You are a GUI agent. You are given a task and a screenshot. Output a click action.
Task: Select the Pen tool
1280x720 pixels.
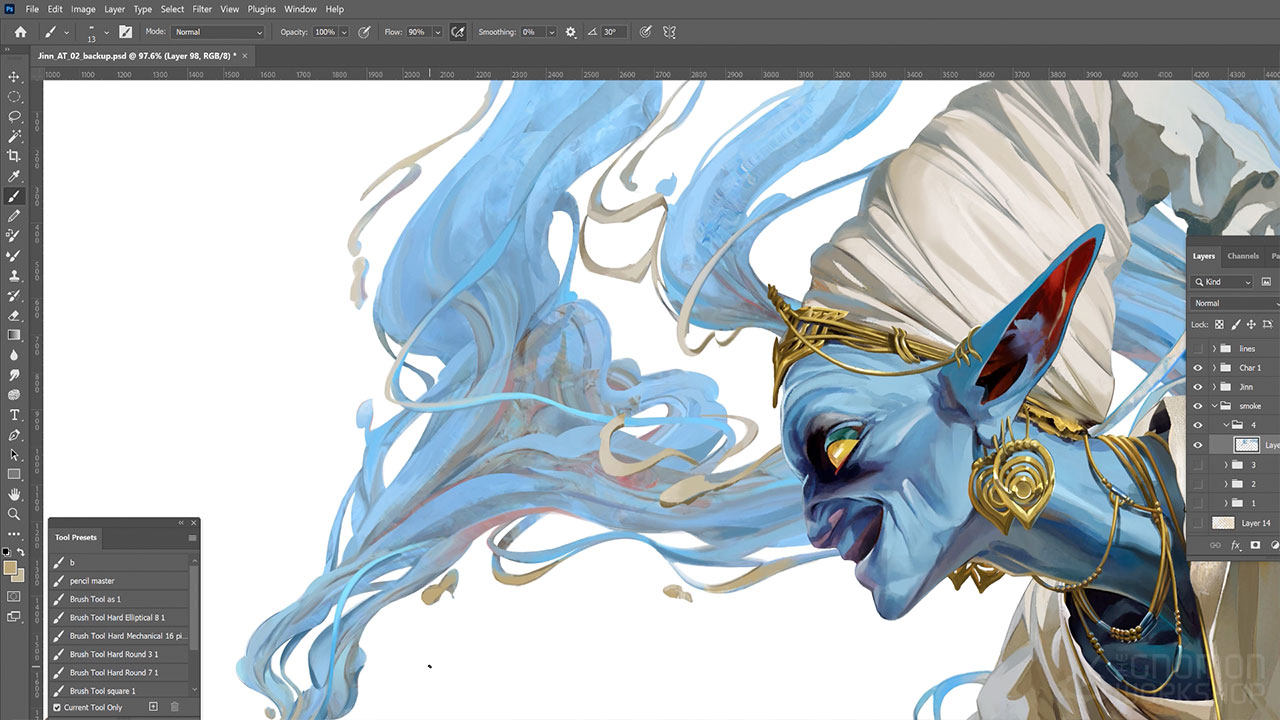[x=14, y=435]
